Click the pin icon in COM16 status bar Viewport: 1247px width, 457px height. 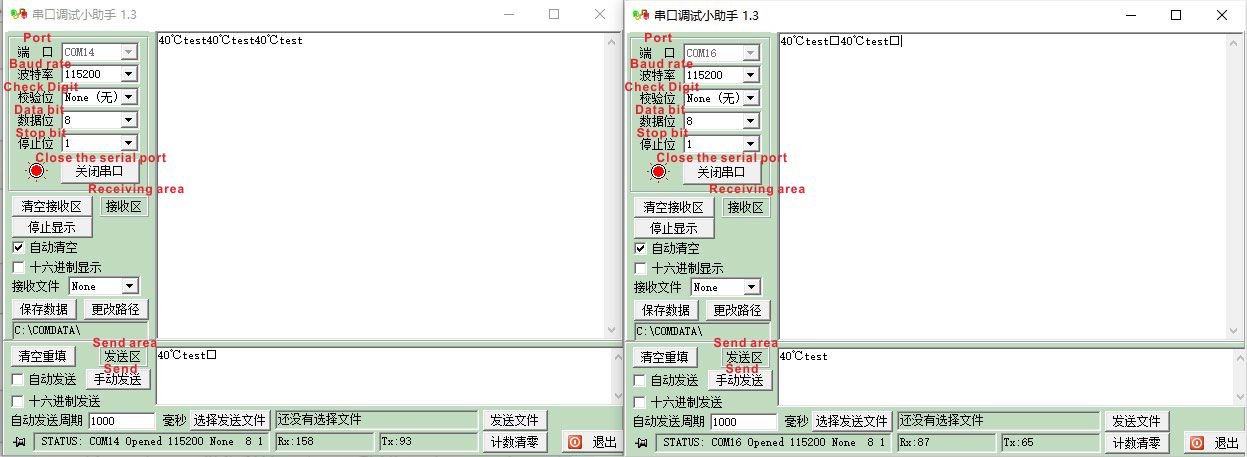coord(641,442)
